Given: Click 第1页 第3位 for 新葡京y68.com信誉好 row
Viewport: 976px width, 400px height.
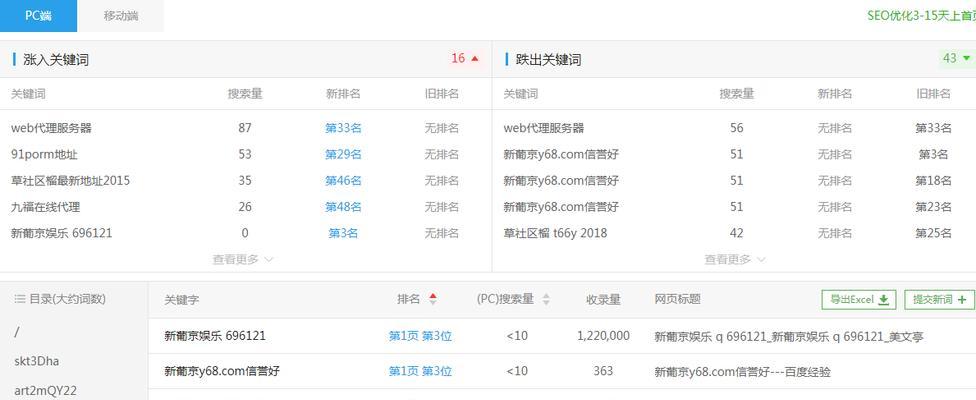Looking at the screenshot, I should (420, 371).
